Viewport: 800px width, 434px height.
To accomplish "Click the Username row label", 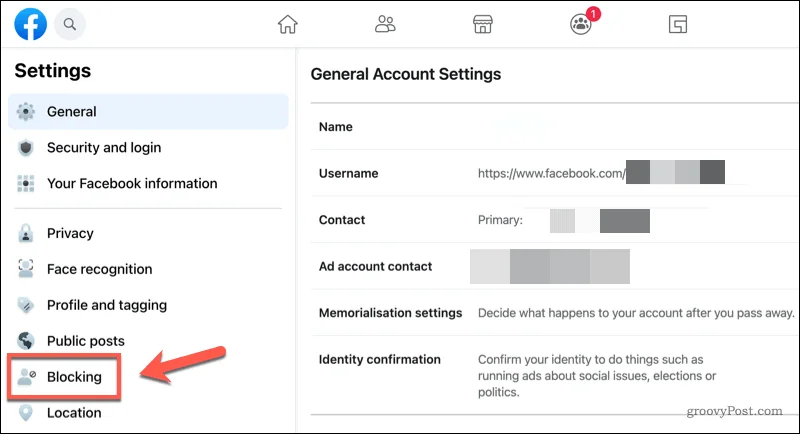I will click(348, 173).
